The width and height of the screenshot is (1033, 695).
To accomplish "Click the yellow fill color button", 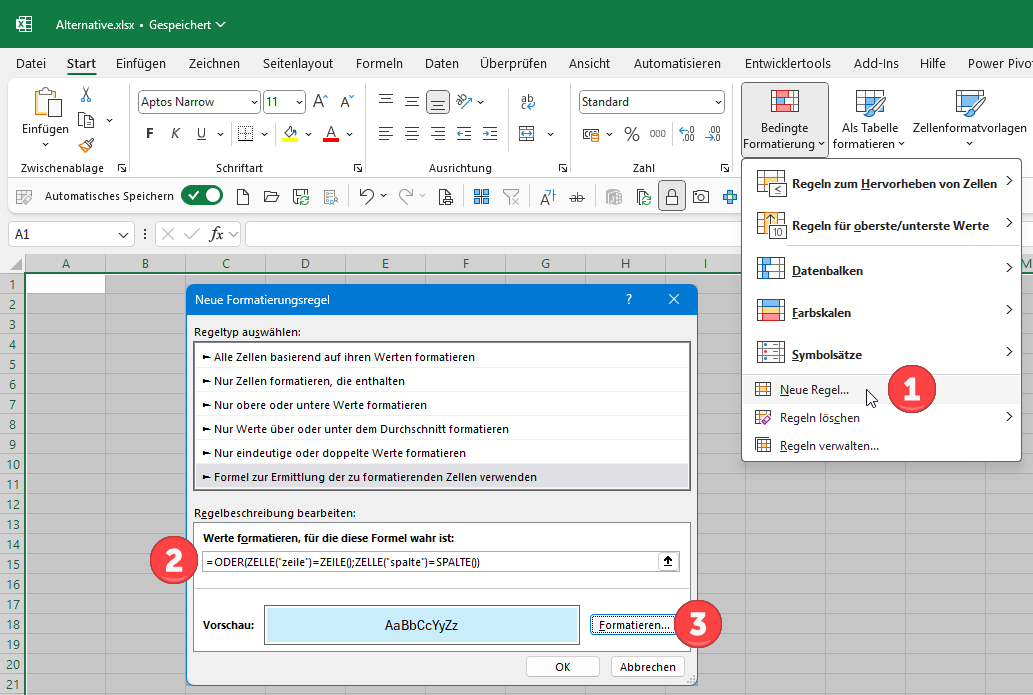I will coord(290,134).
